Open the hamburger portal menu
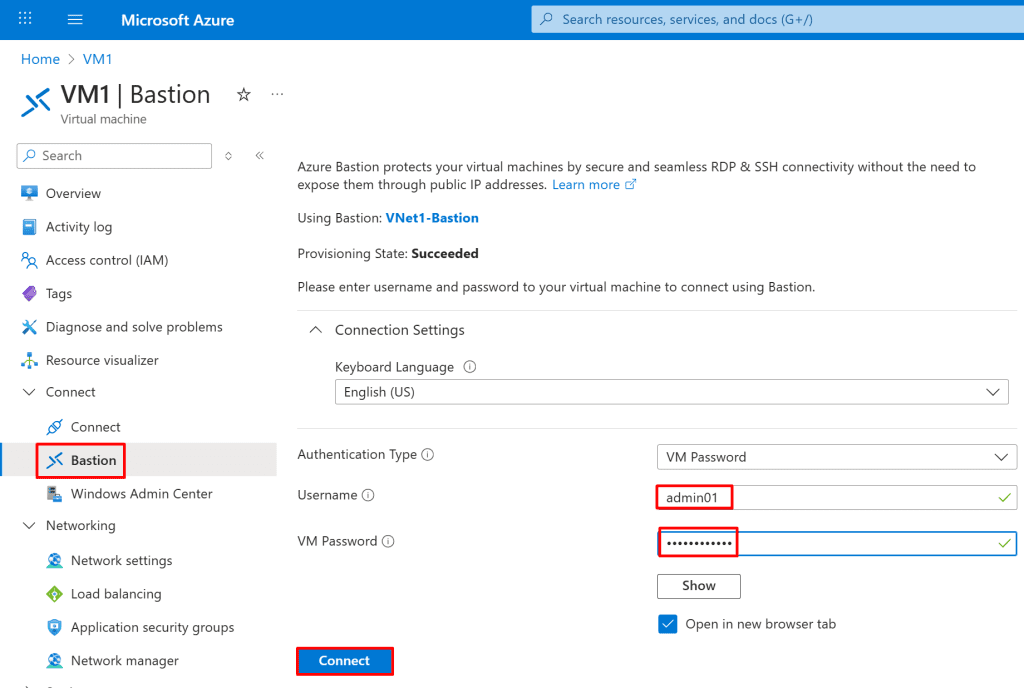Screen dimensions: 1024x688 pos(75,19)
